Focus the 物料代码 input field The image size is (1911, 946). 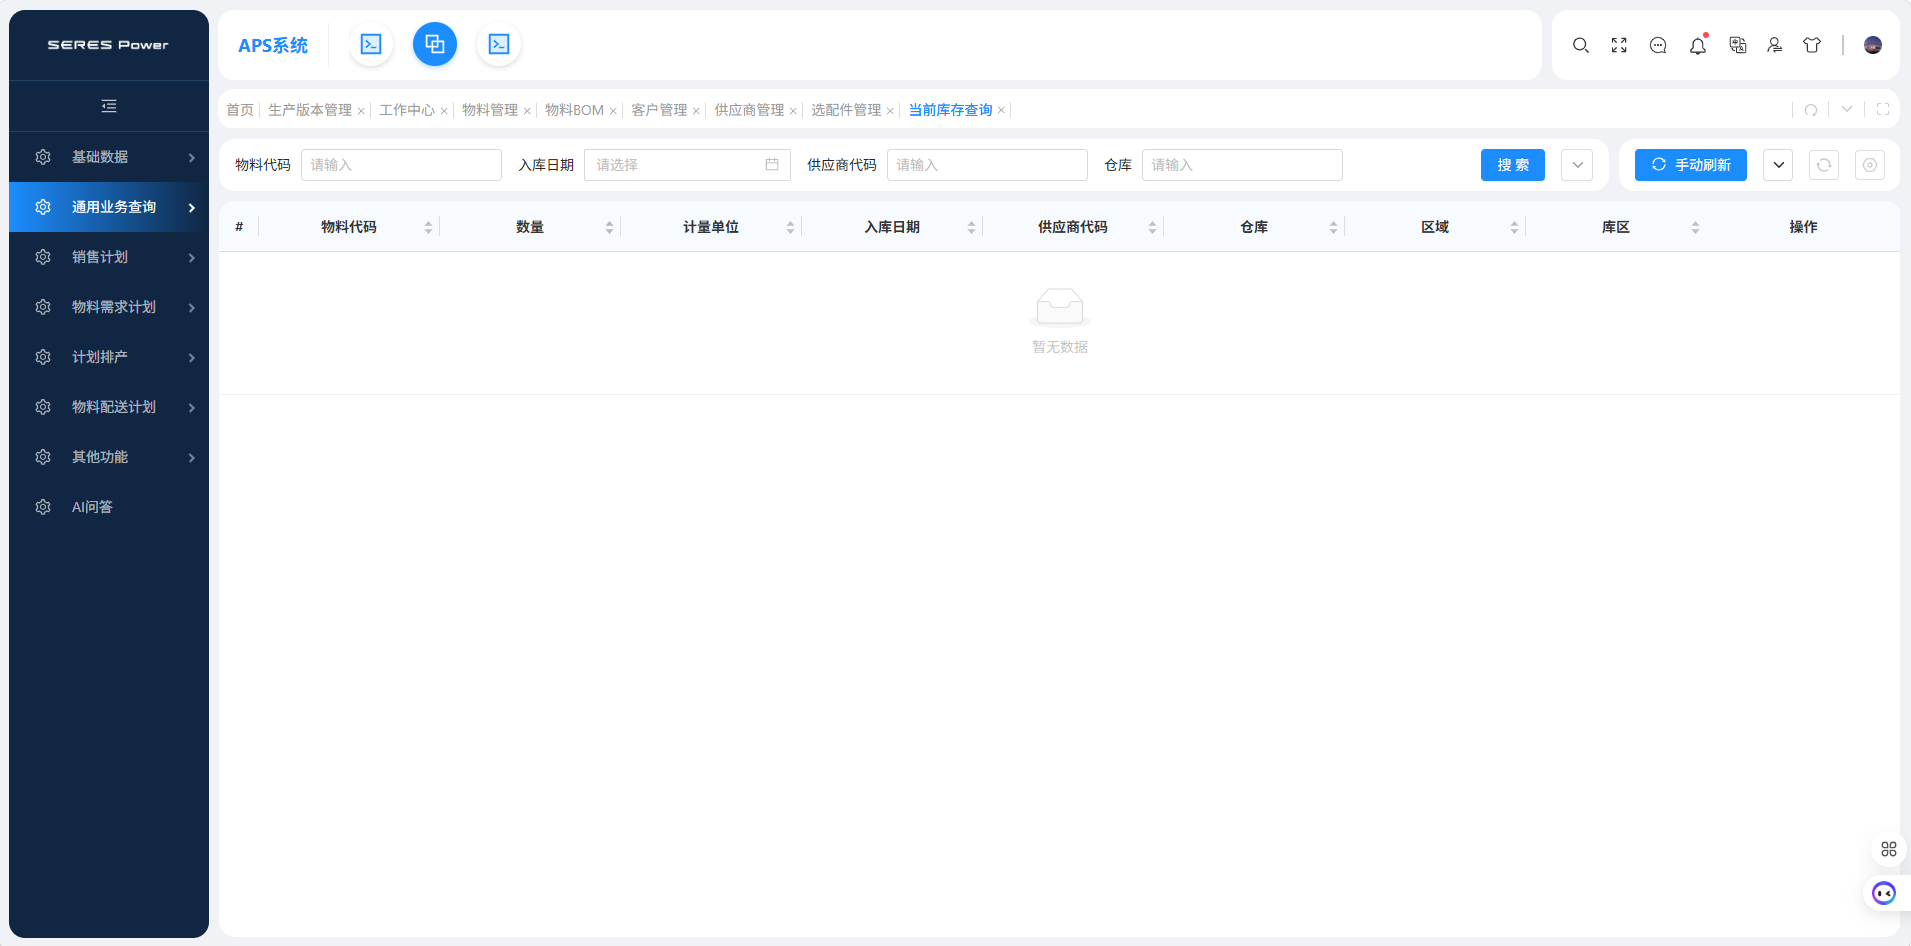click(x=401, y=165)
